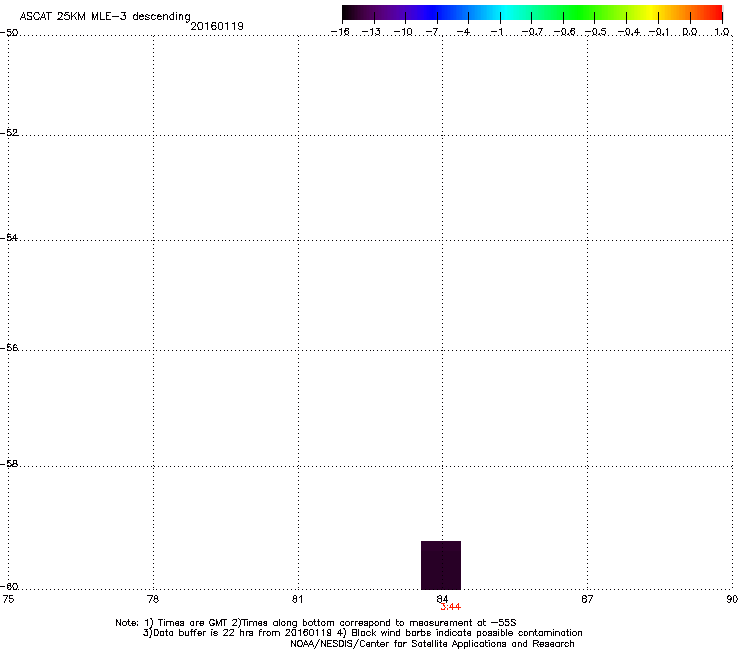Click the 1.0 color bar label
The image size is (740, 650).
click(x=722, y=32)
